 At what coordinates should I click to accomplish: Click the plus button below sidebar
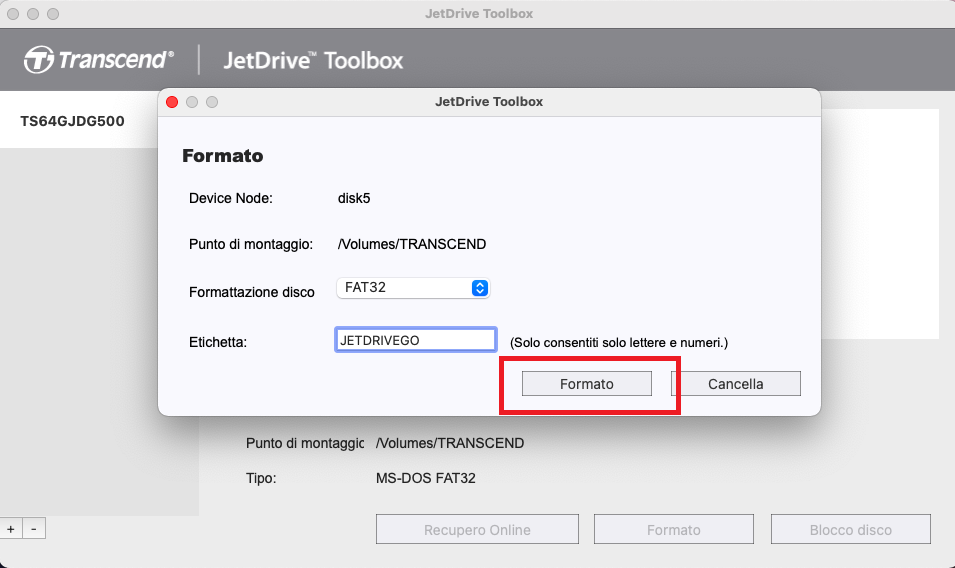coord(11,529)
